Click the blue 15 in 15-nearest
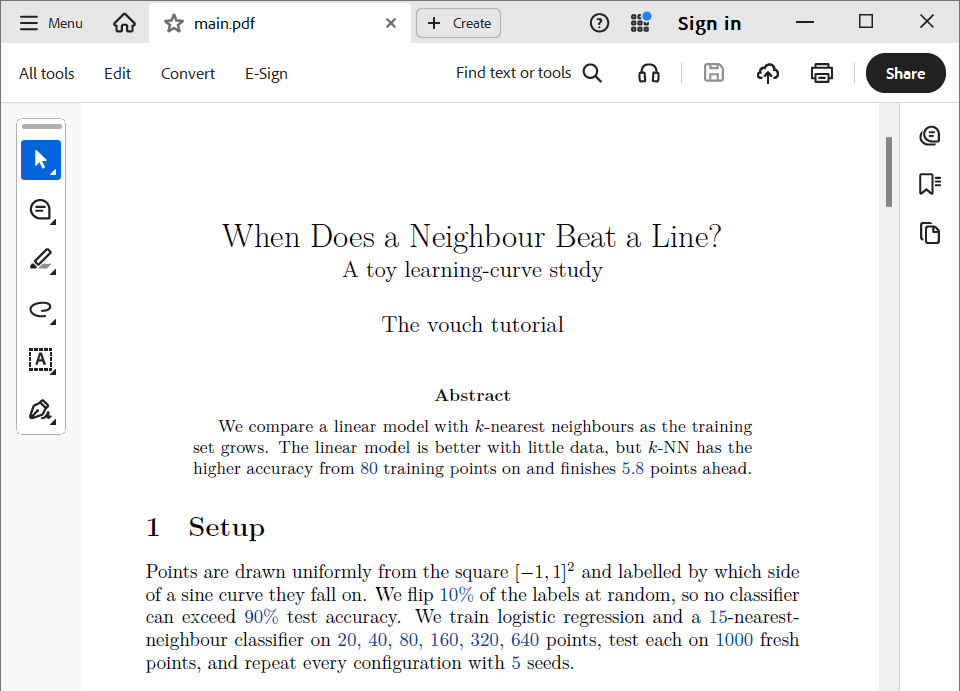 click(718, 617)
